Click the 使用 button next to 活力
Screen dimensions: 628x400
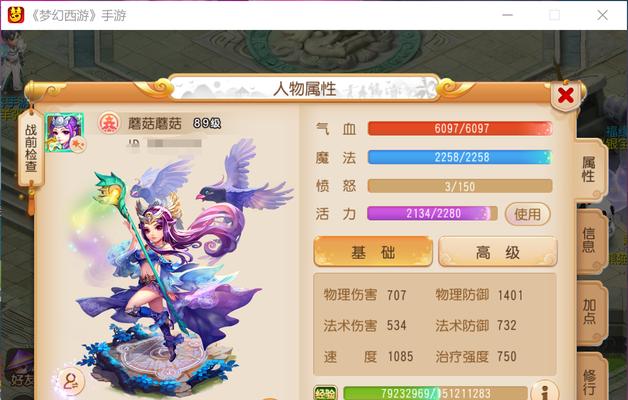pos(527,214)
